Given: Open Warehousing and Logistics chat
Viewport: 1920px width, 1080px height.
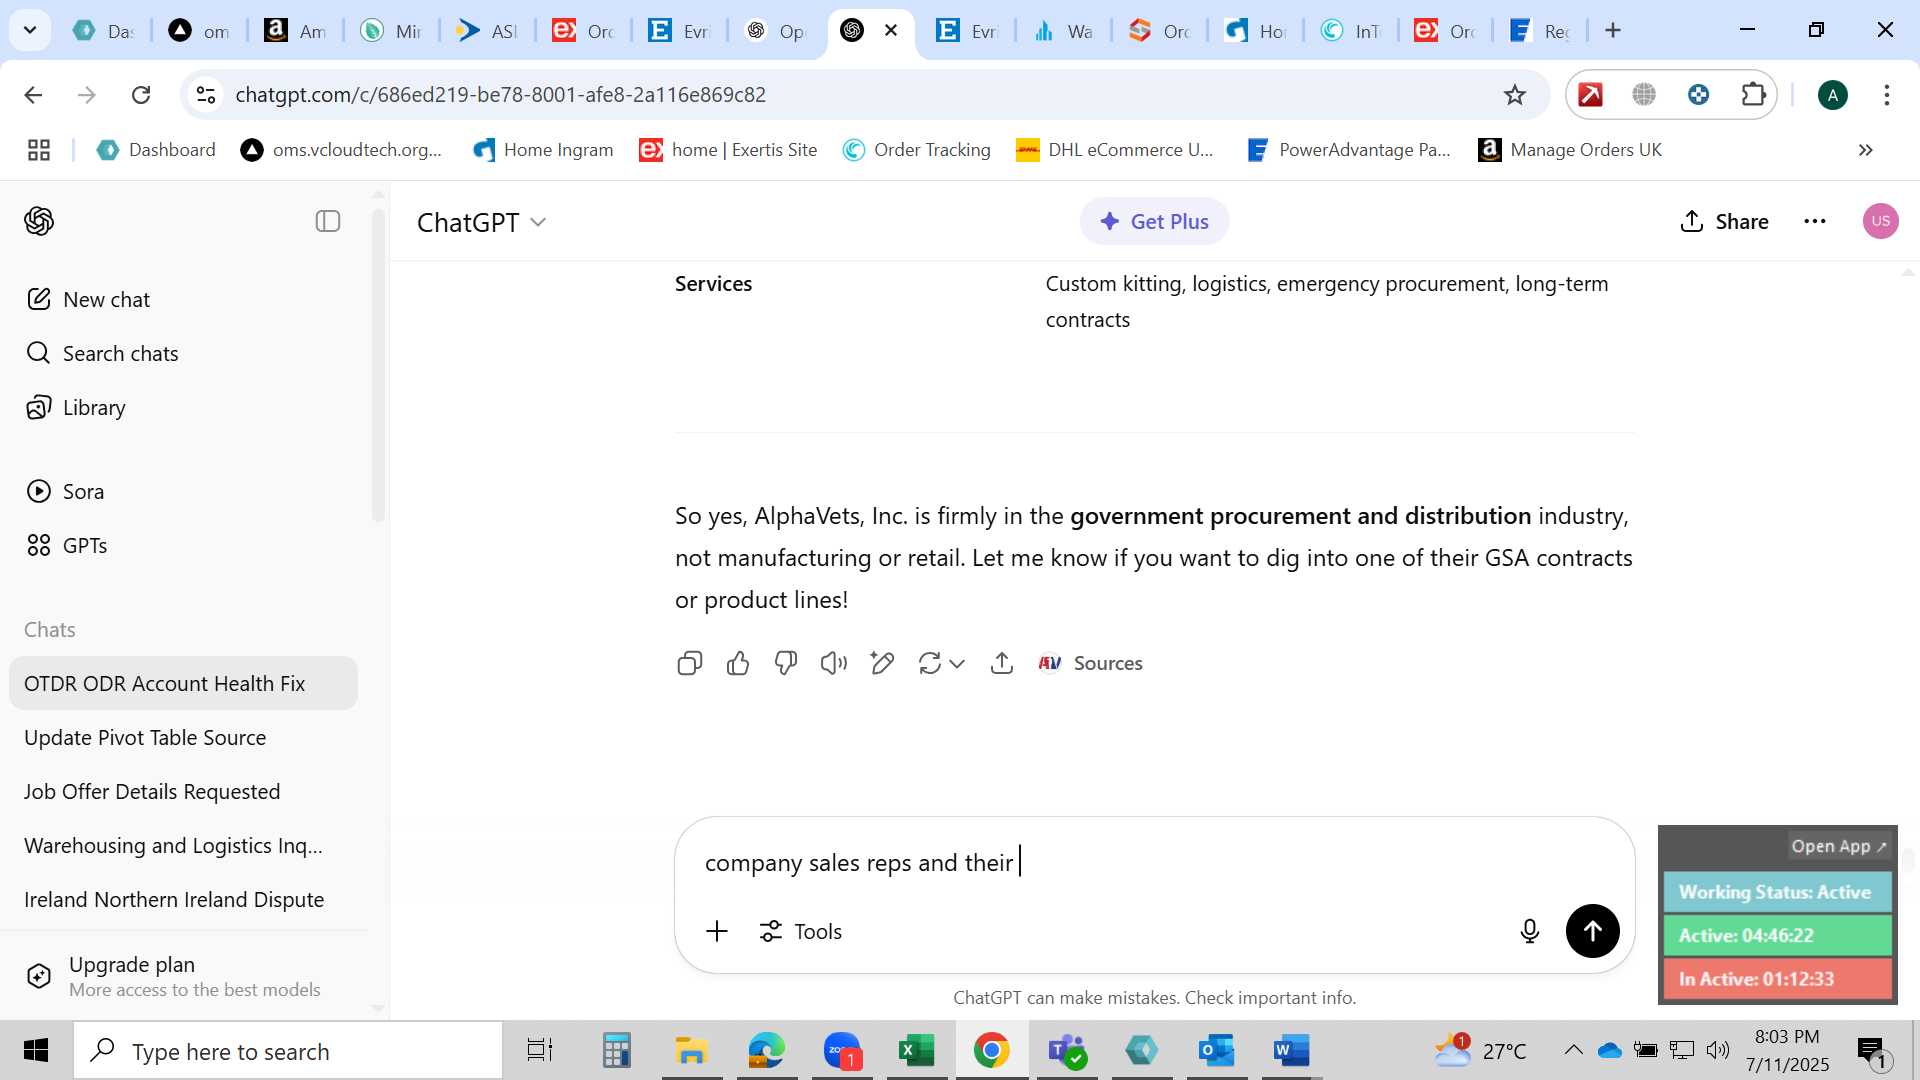Looking at the screenshot, I should 183,846.
